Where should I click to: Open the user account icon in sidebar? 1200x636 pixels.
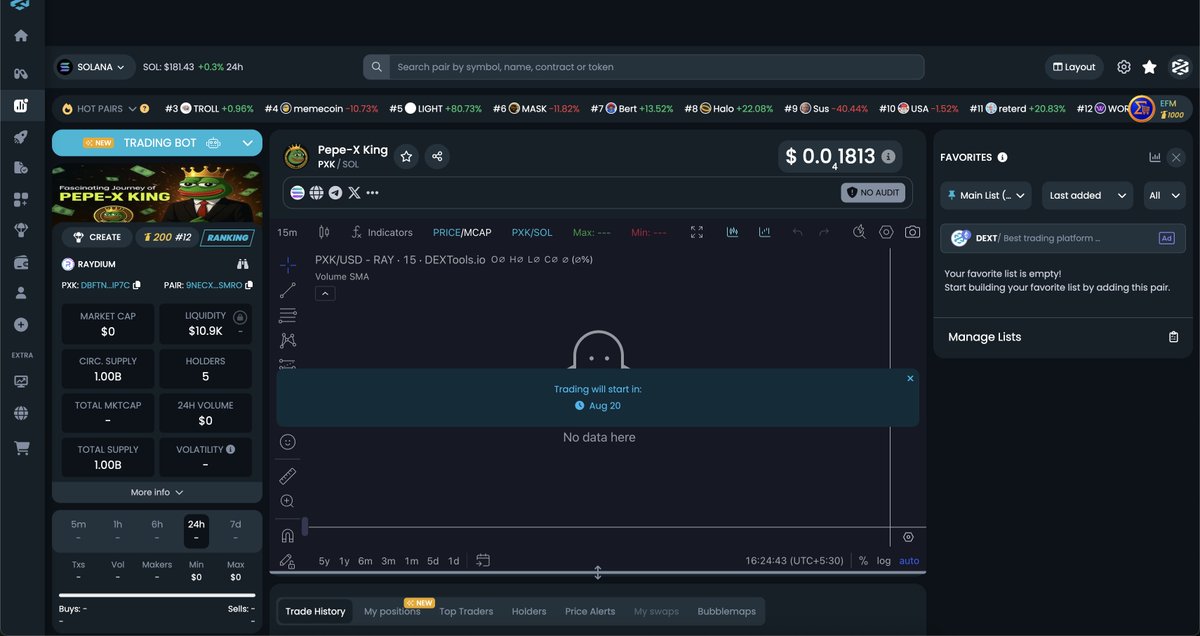coord(21,294)
